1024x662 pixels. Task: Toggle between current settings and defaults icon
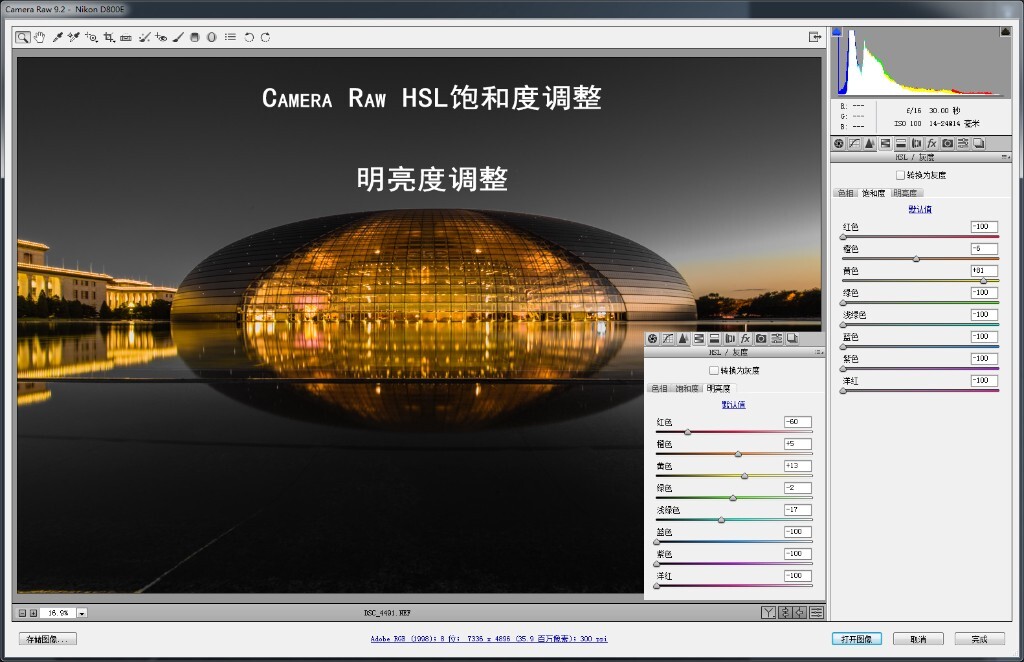coord(816,612)
